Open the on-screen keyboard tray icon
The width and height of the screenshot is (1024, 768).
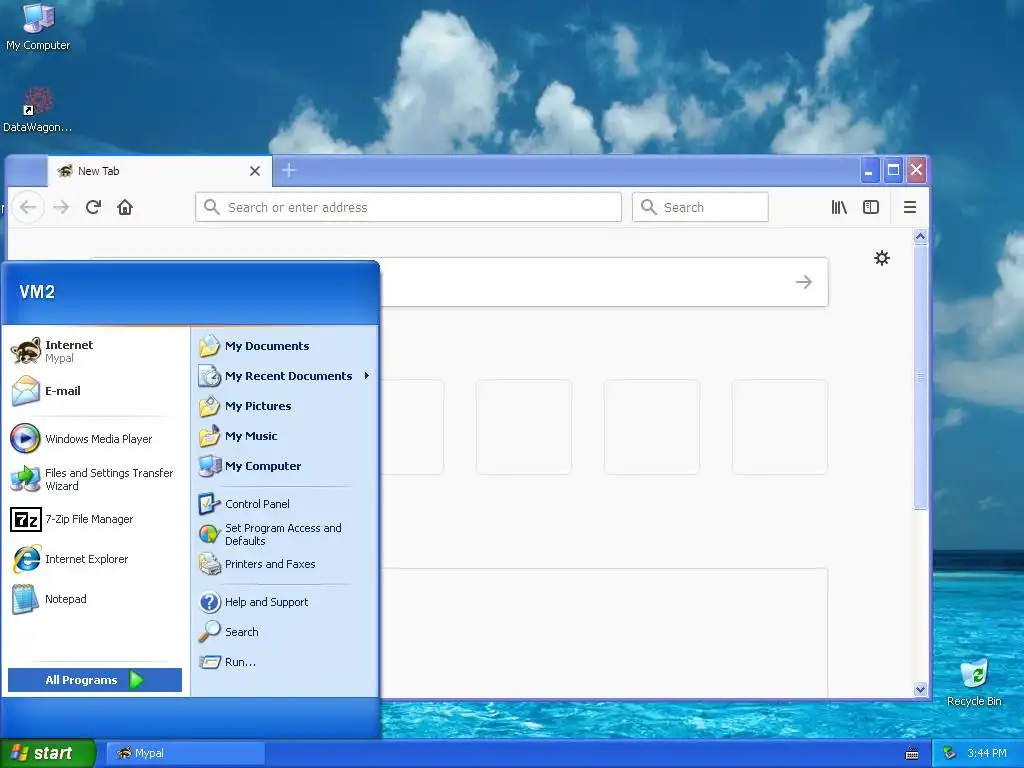(912, 754)
